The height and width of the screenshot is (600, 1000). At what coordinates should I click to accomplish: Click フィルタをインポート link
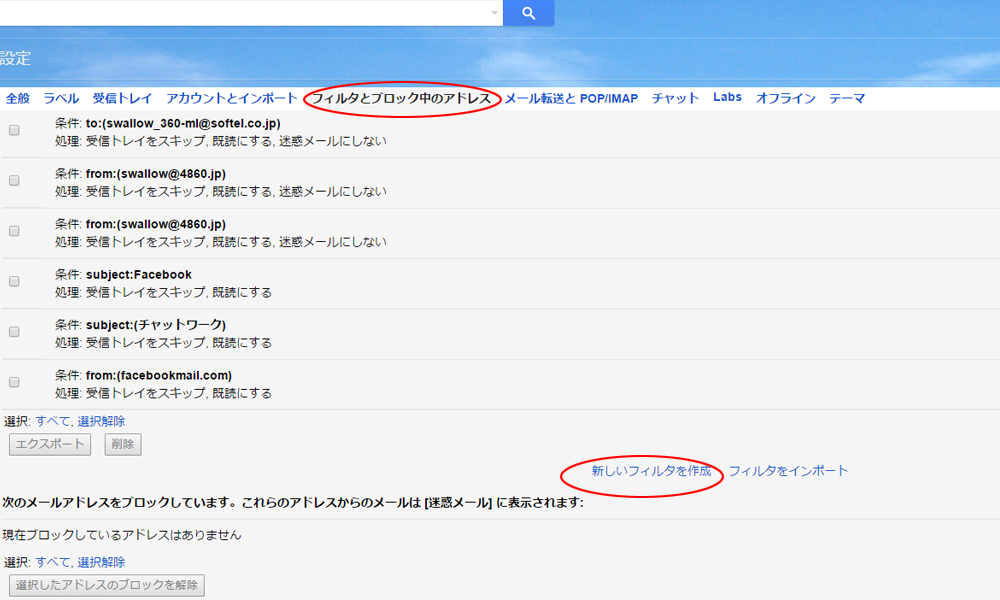[x=788, y=471]
